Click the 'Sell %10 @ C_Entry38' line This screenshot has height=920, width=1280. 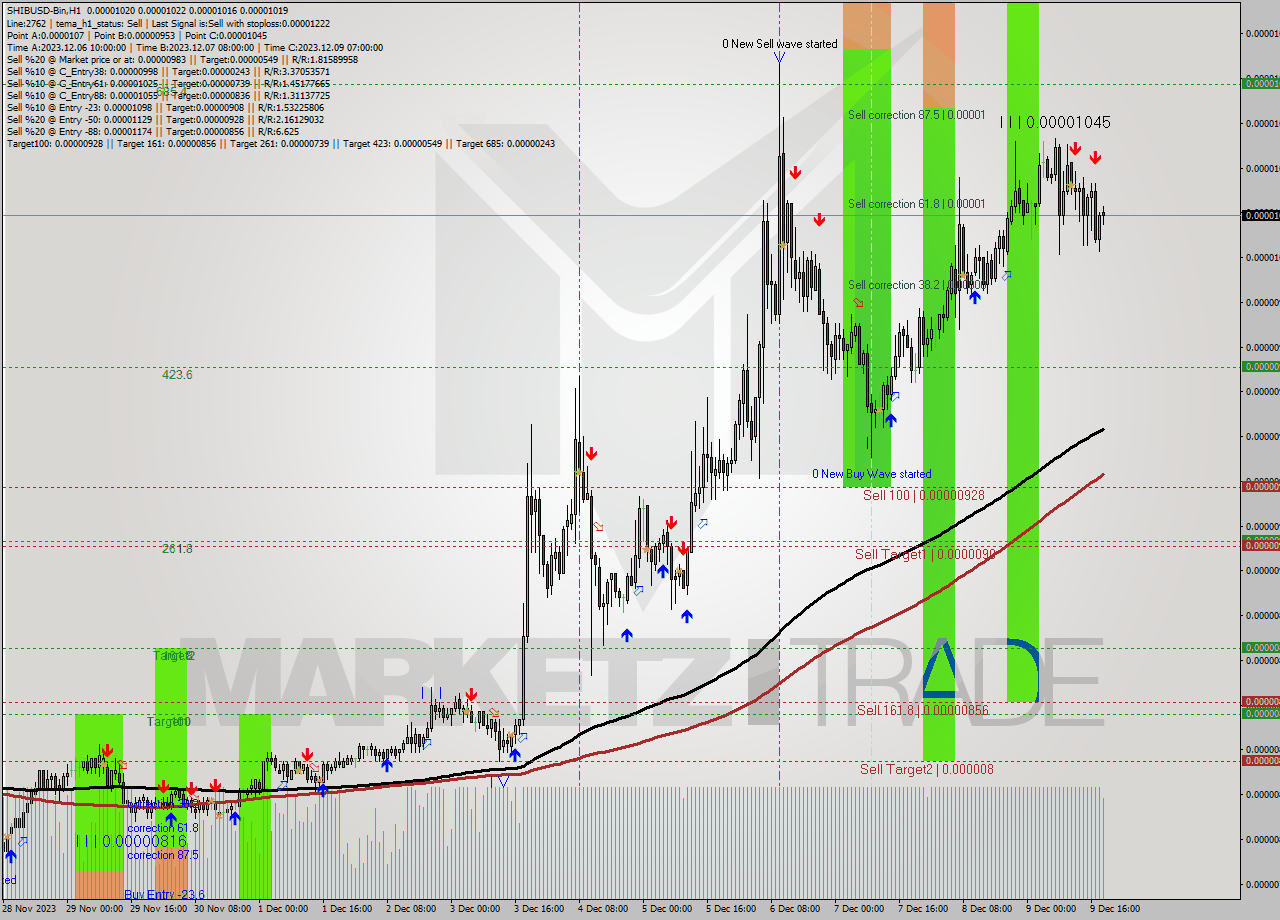click(x=168, y=71)
